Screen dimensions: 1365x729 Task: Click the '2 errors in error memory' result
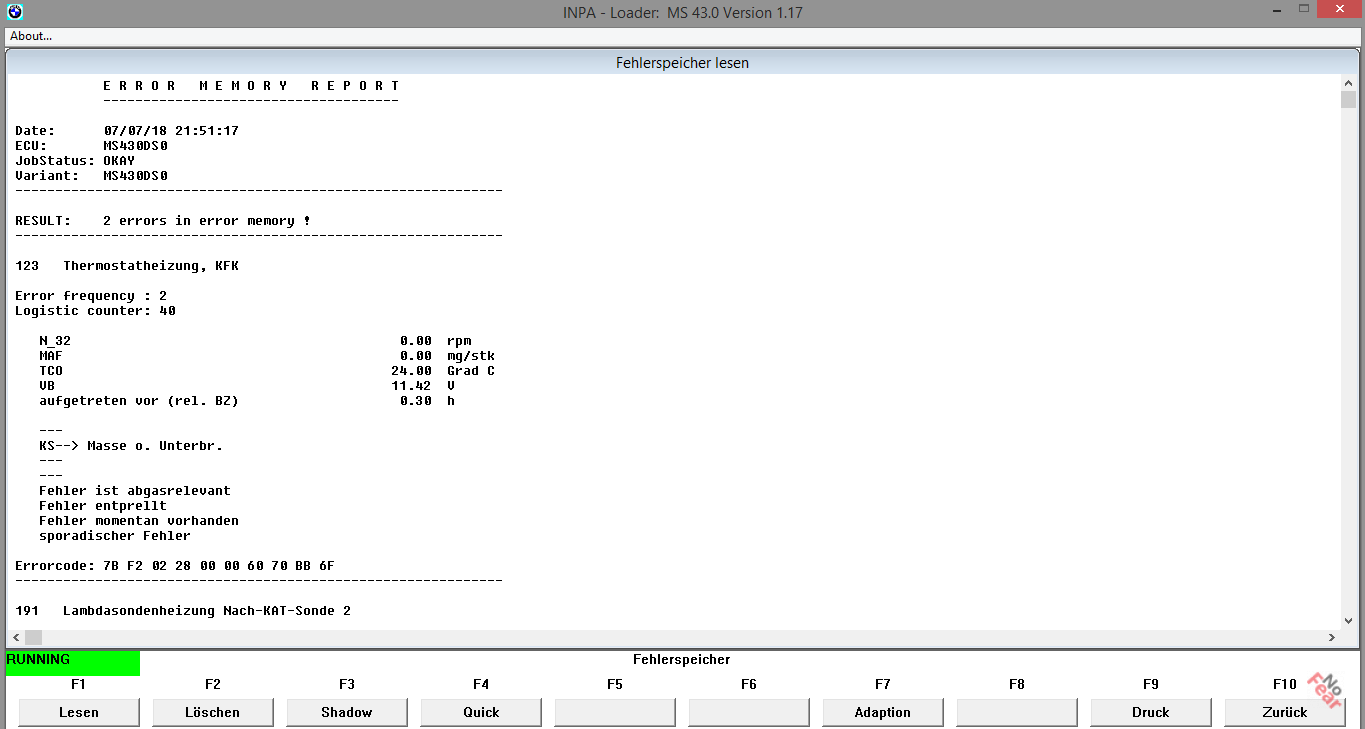point(207,221)
